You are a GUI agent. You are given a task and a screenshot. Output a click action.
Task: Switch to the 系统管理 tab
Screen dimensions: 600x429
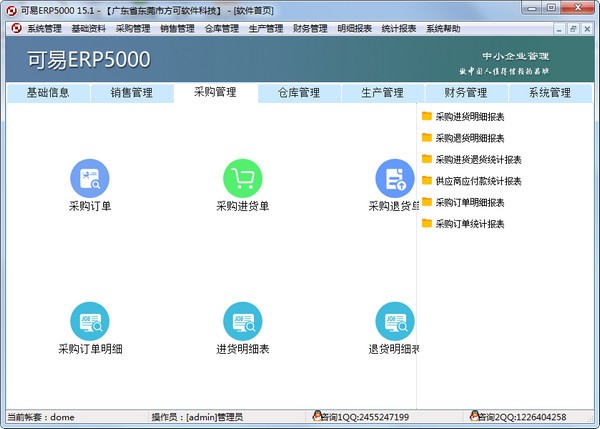550,93
